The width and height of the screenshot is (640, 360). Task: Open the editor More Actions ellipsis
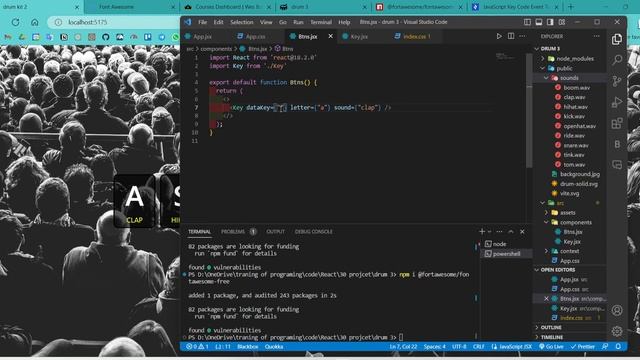[x=522, y=36]
